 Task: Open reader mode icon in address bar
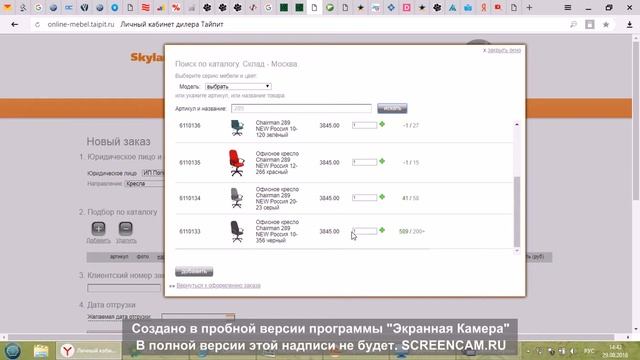click(590, 24)
